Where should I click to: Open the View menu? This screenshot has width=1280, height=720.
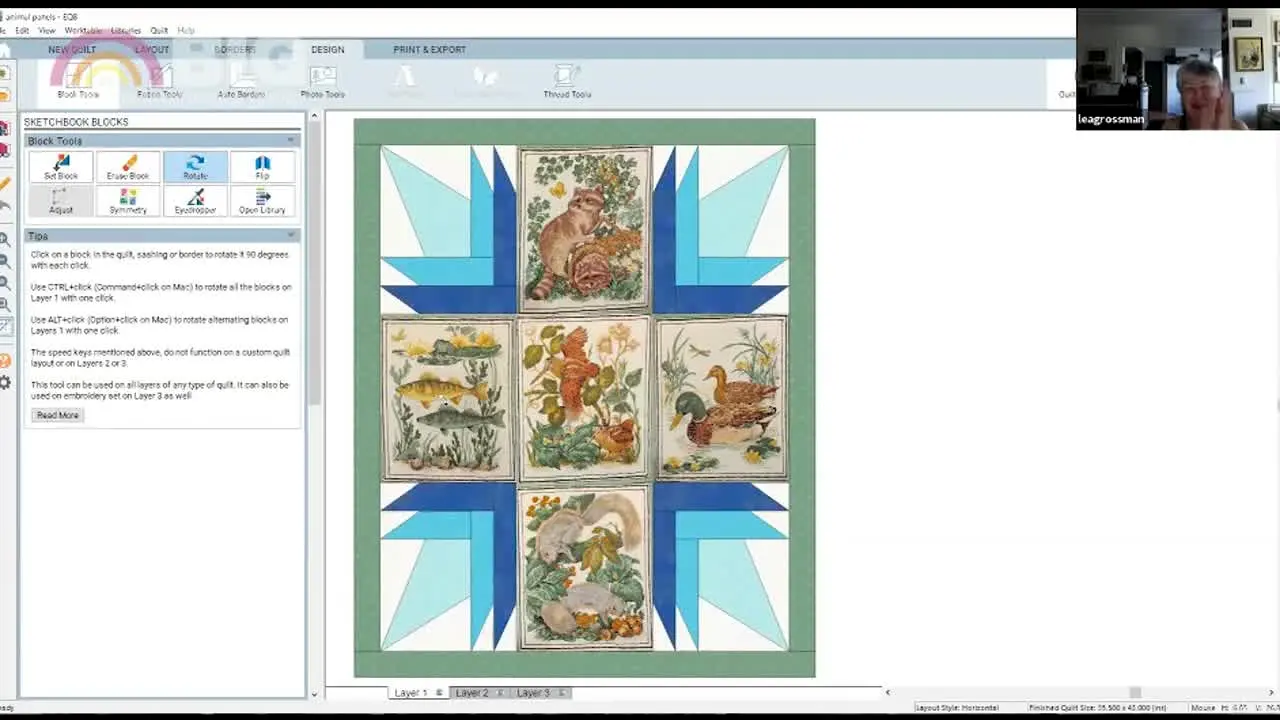47,31
